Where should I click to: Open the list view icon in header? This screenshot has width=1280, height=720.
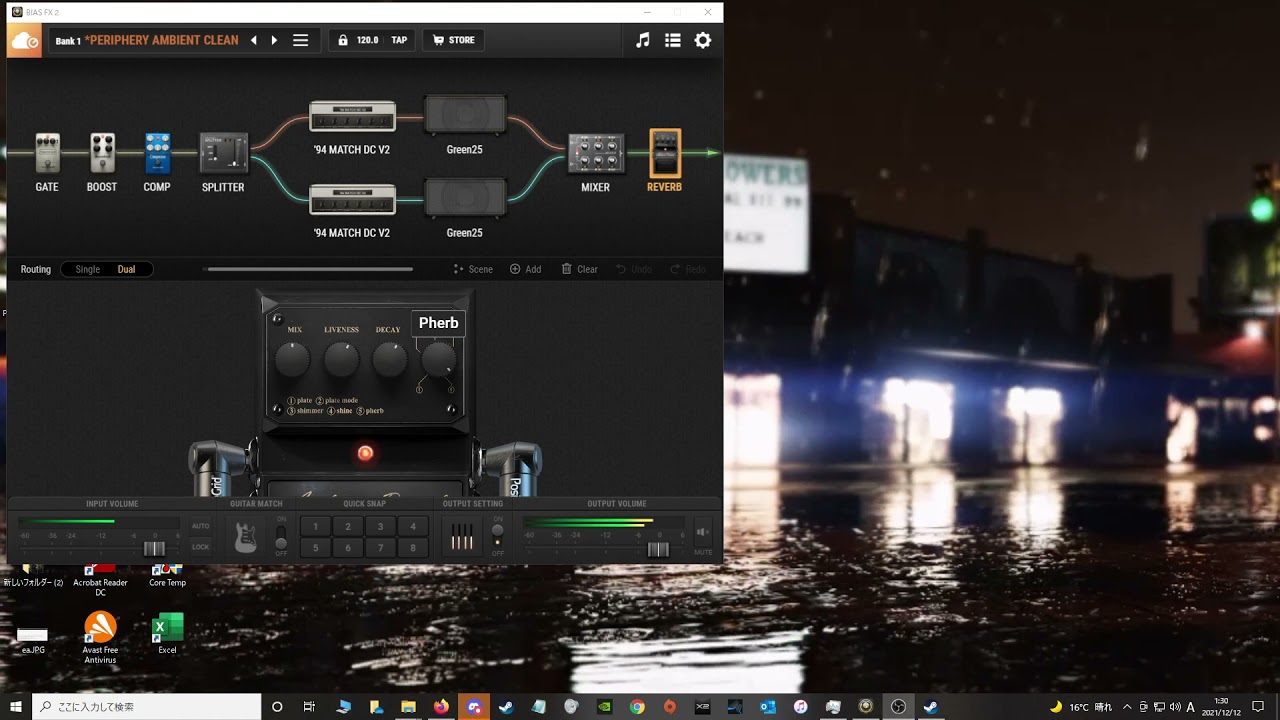coord(673,40)
